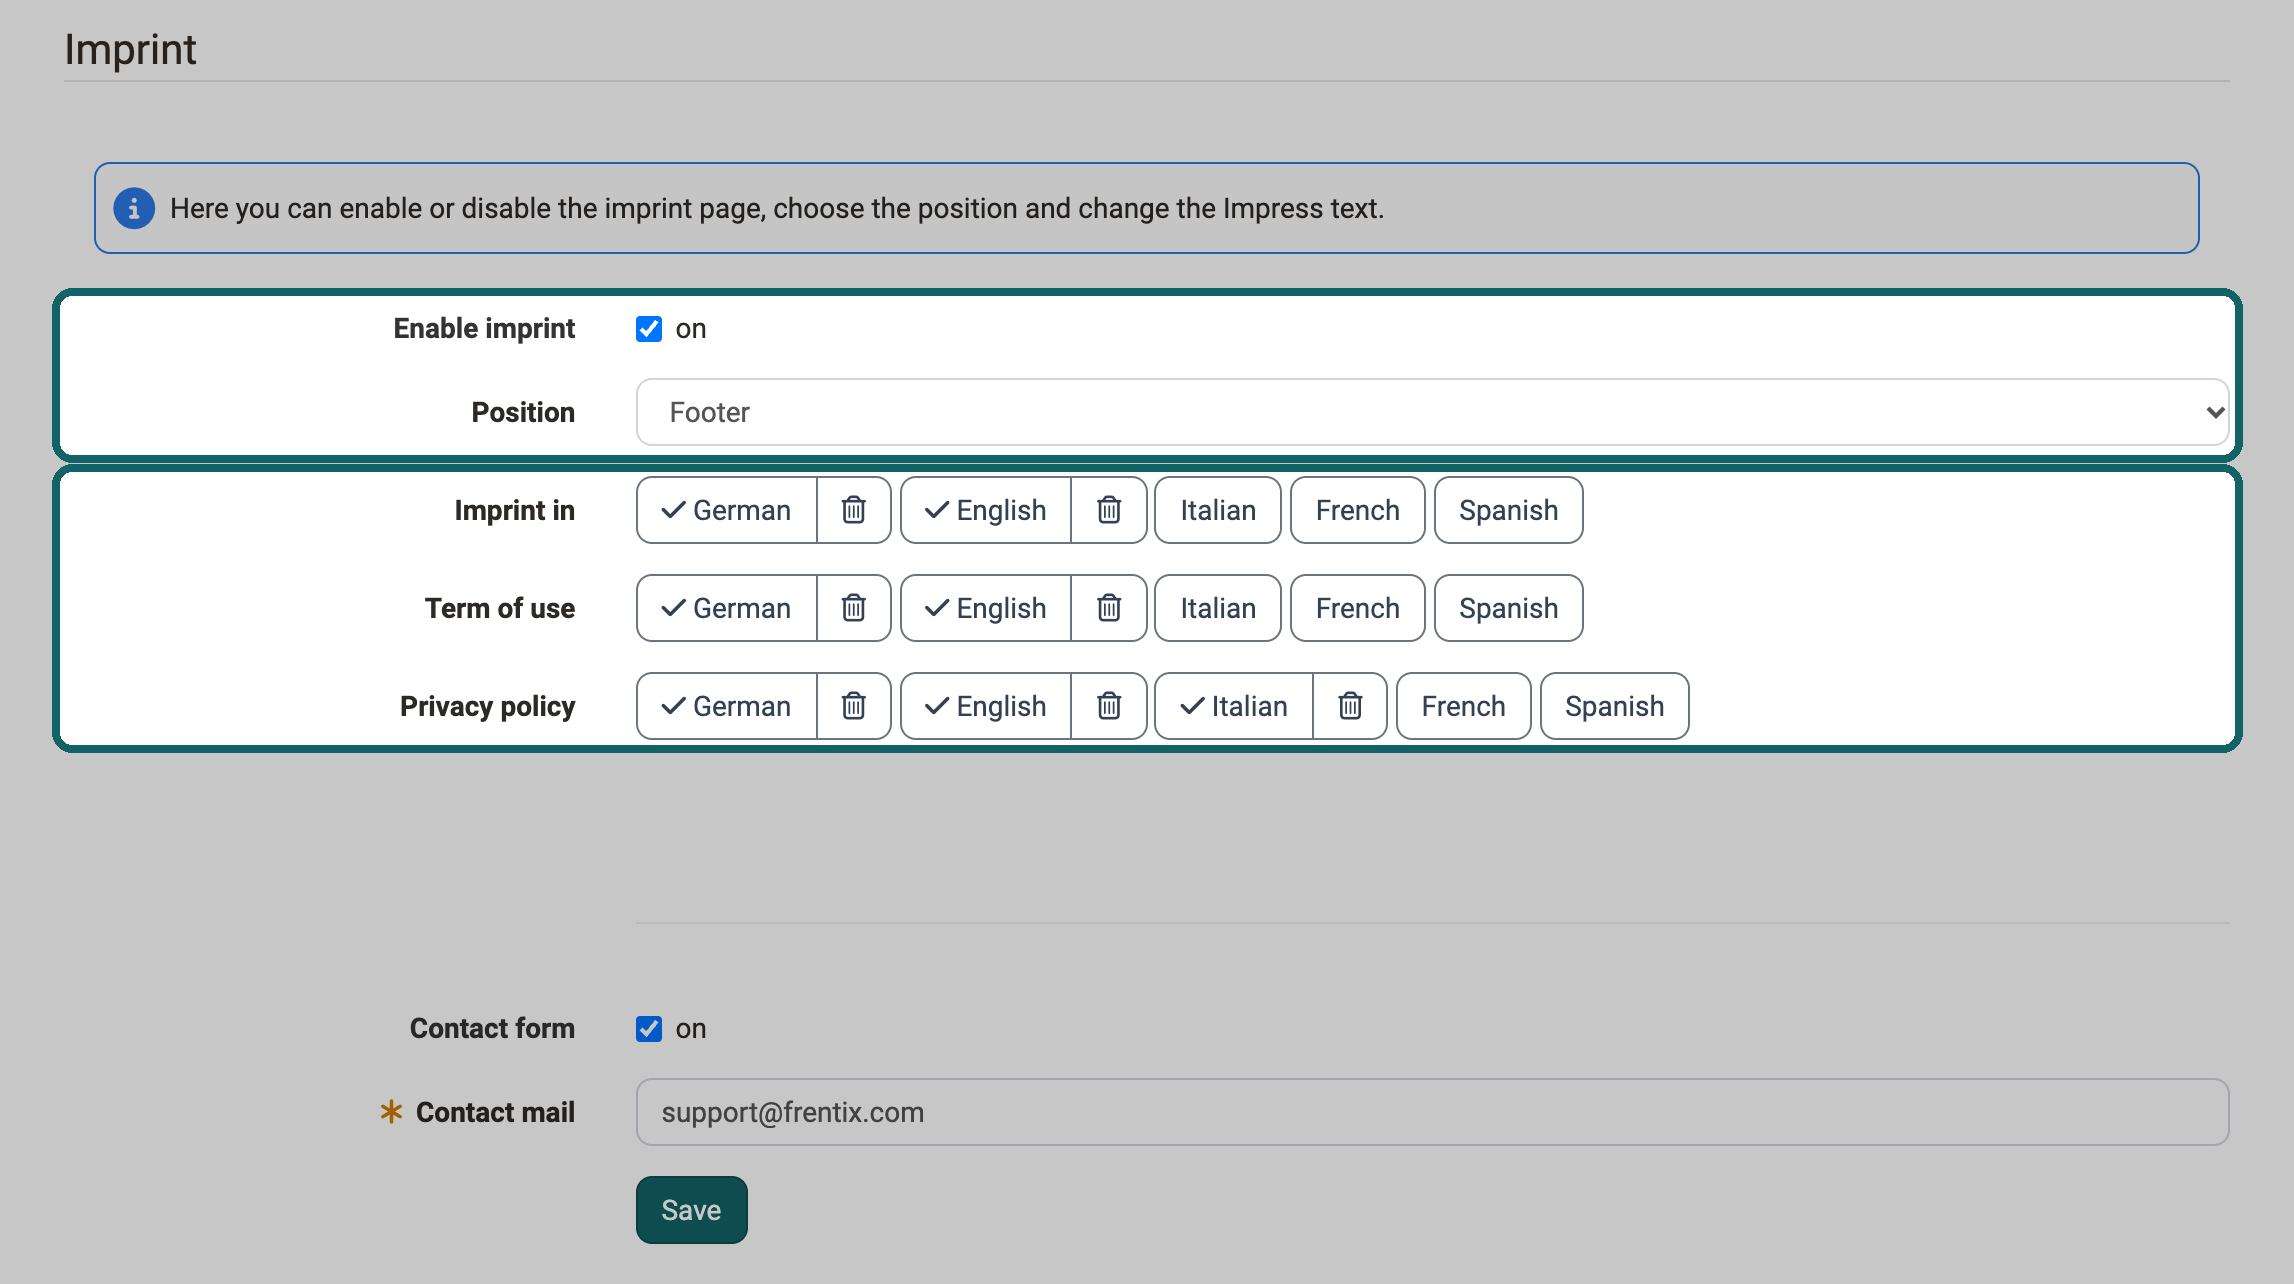Add Spanish Privacy policy
The width and height of the screenshot is (2294, 1284).
(x=1614, y=706)
